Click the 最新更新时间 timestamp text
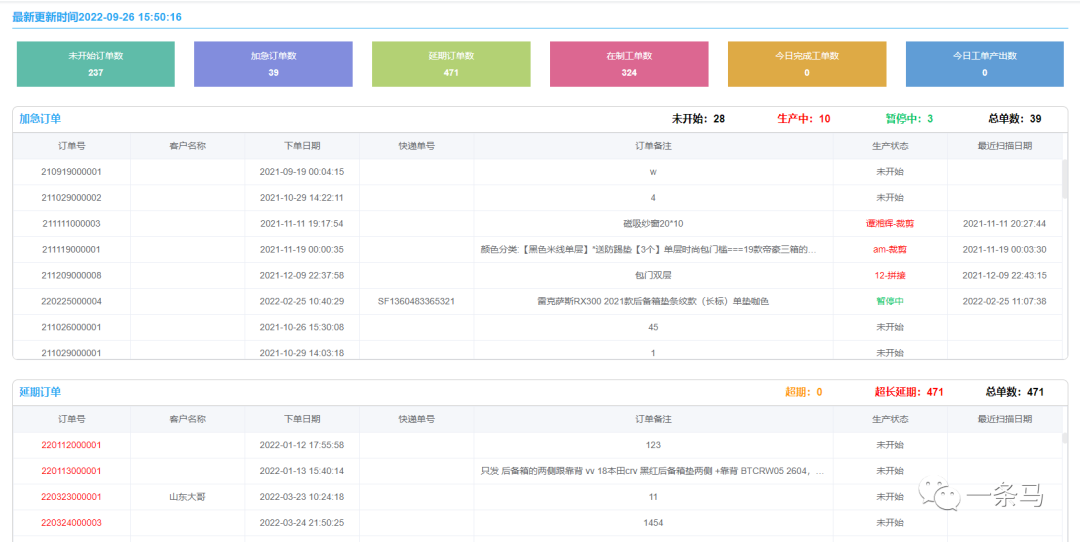The height and width of the screenshot is (542, 1080). coord(97,17)
